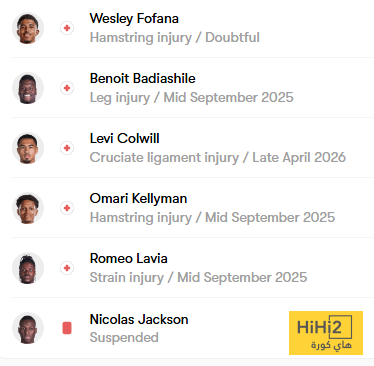Click the injury cross icon beside Wesley Fofana
This screenshot has width=374, height=366.
coord(67,28)
